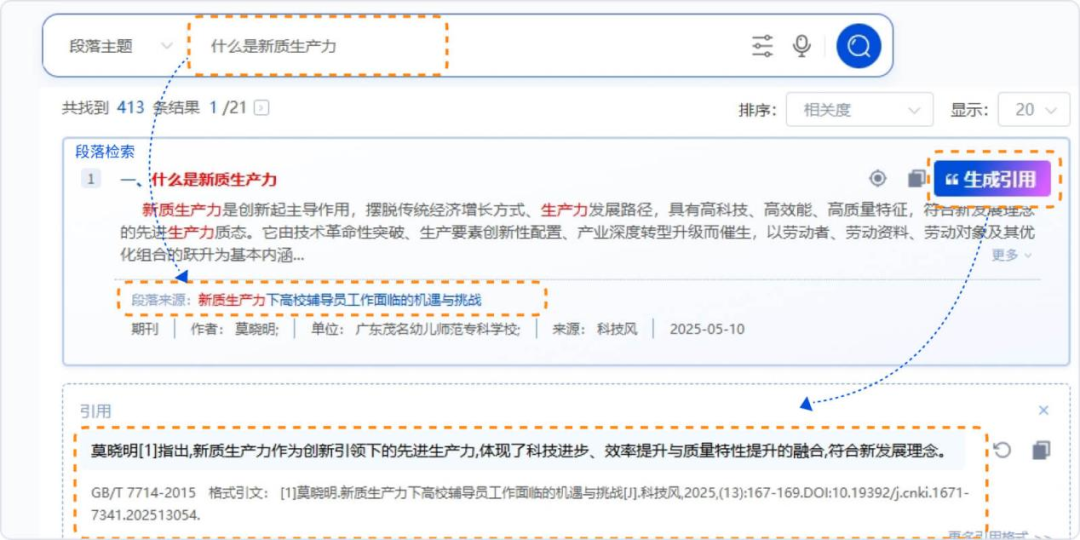Viewport: 1080px width, 540px height.
Task: Copy the generated citation text
Action: pyautogui.click(x=1041, y=450)
